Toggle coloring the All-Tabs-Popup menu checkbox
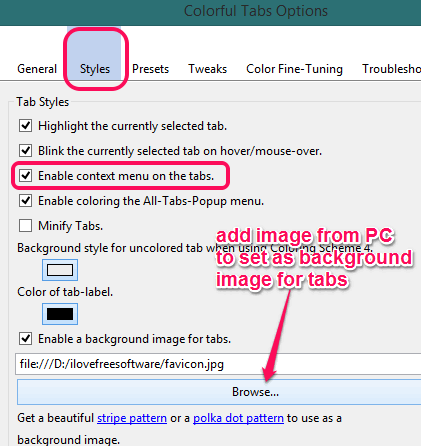Image resolution: width=421 pixels, height=446 pixels. [x=25, y=201]
